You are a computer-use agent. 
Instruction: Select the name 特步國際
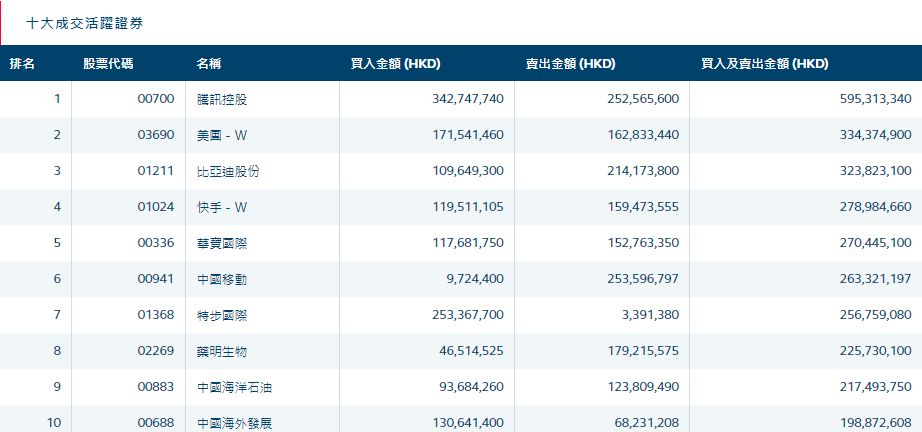222,315
